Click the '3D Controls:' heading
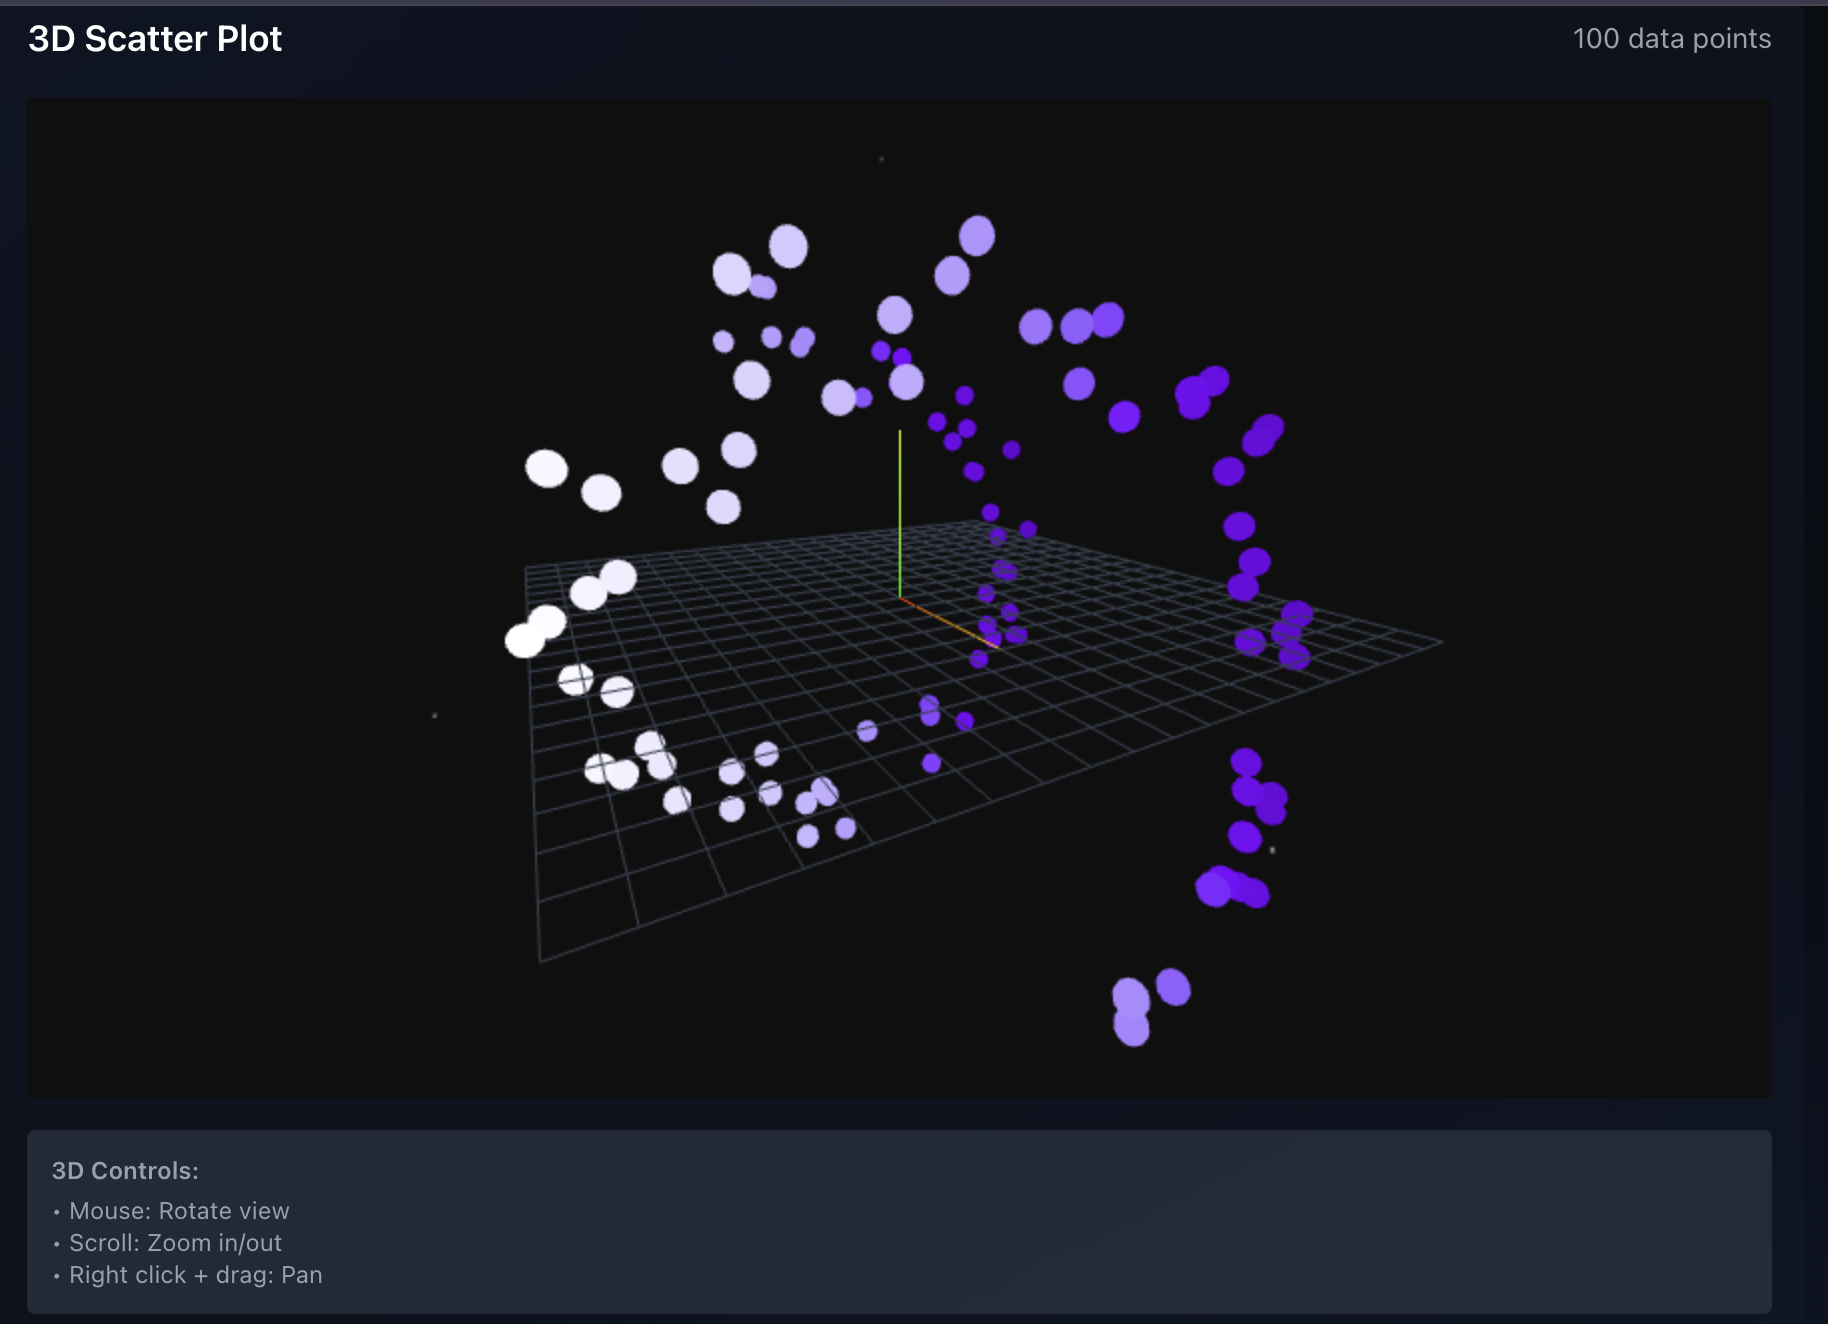 pos(125,1170)
